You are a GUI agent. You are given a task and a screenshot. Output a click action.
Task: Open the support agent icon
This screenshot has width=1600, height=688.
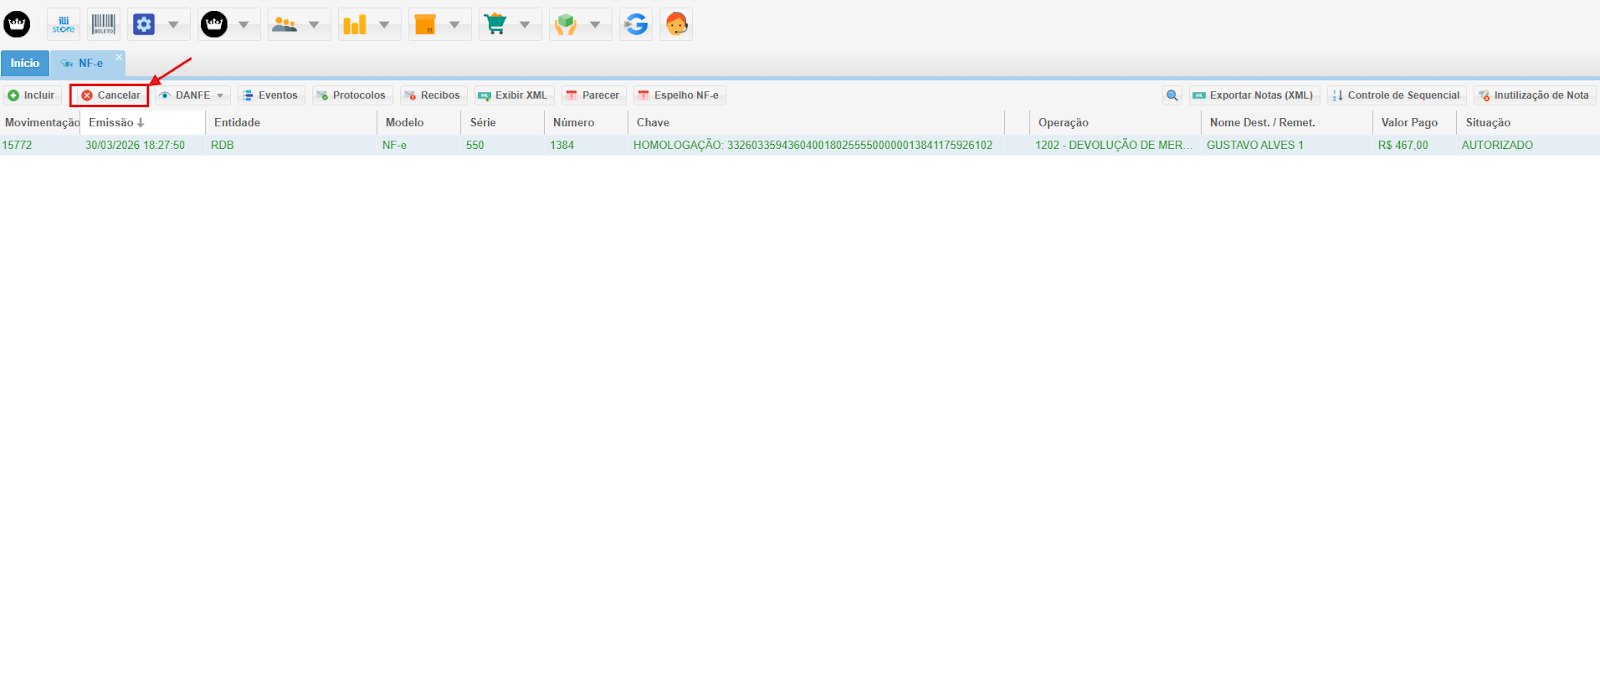tap(677, 24)
